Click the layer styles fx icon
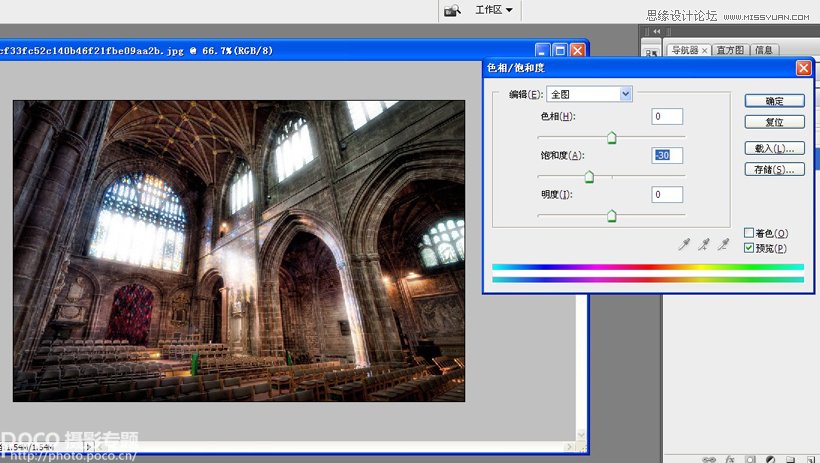 [x=729, y=458]
